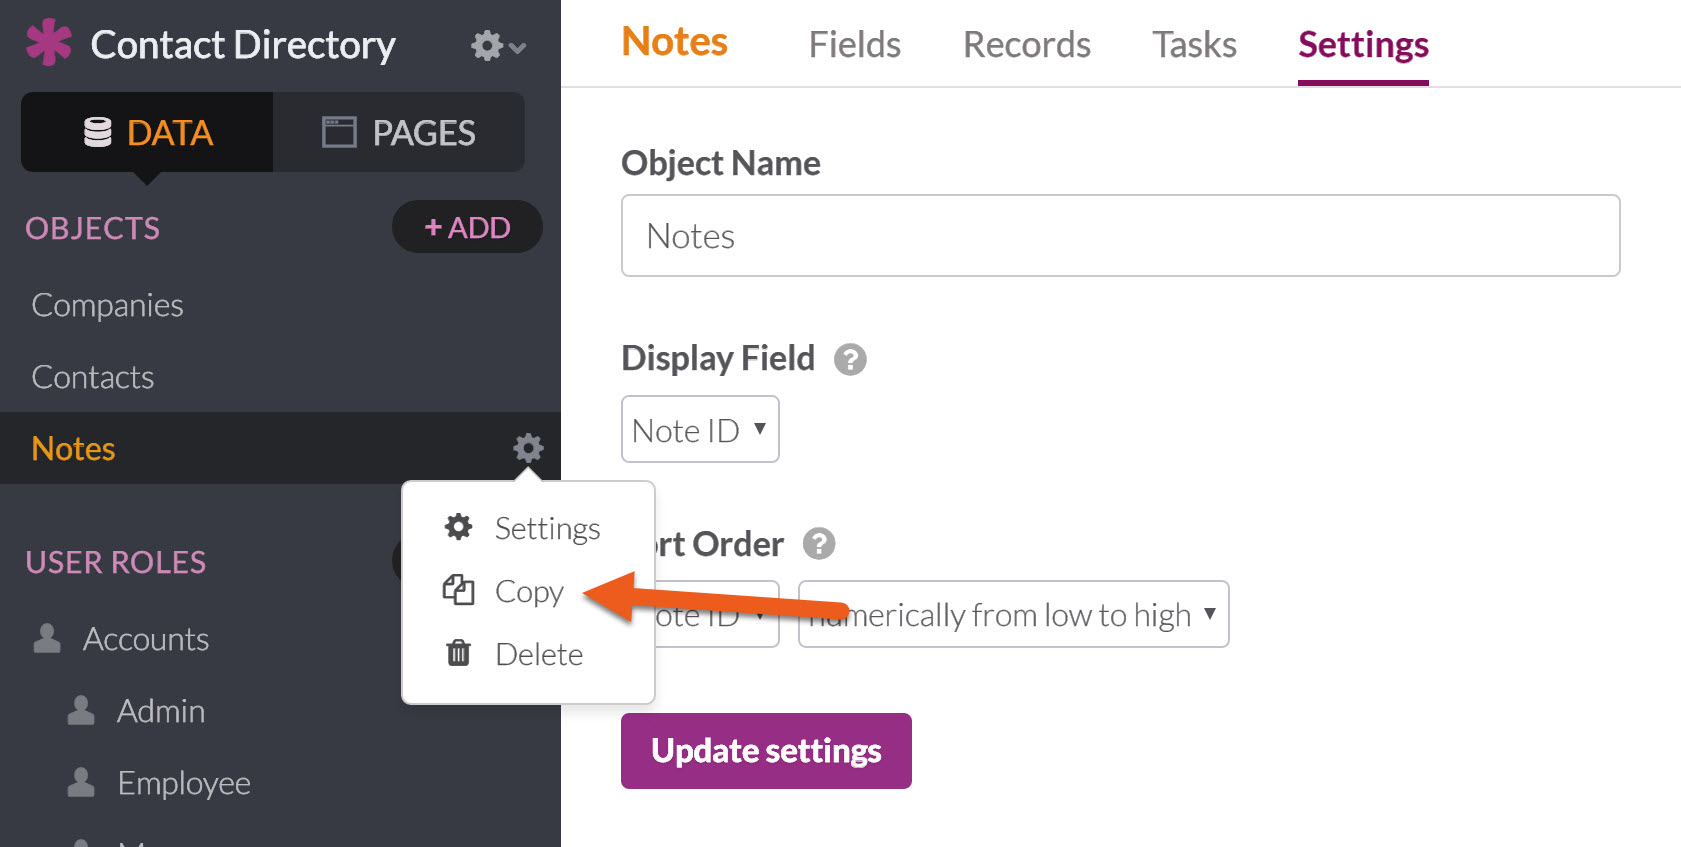
Task: Click the Update settings button
Action: click(766, 751)
